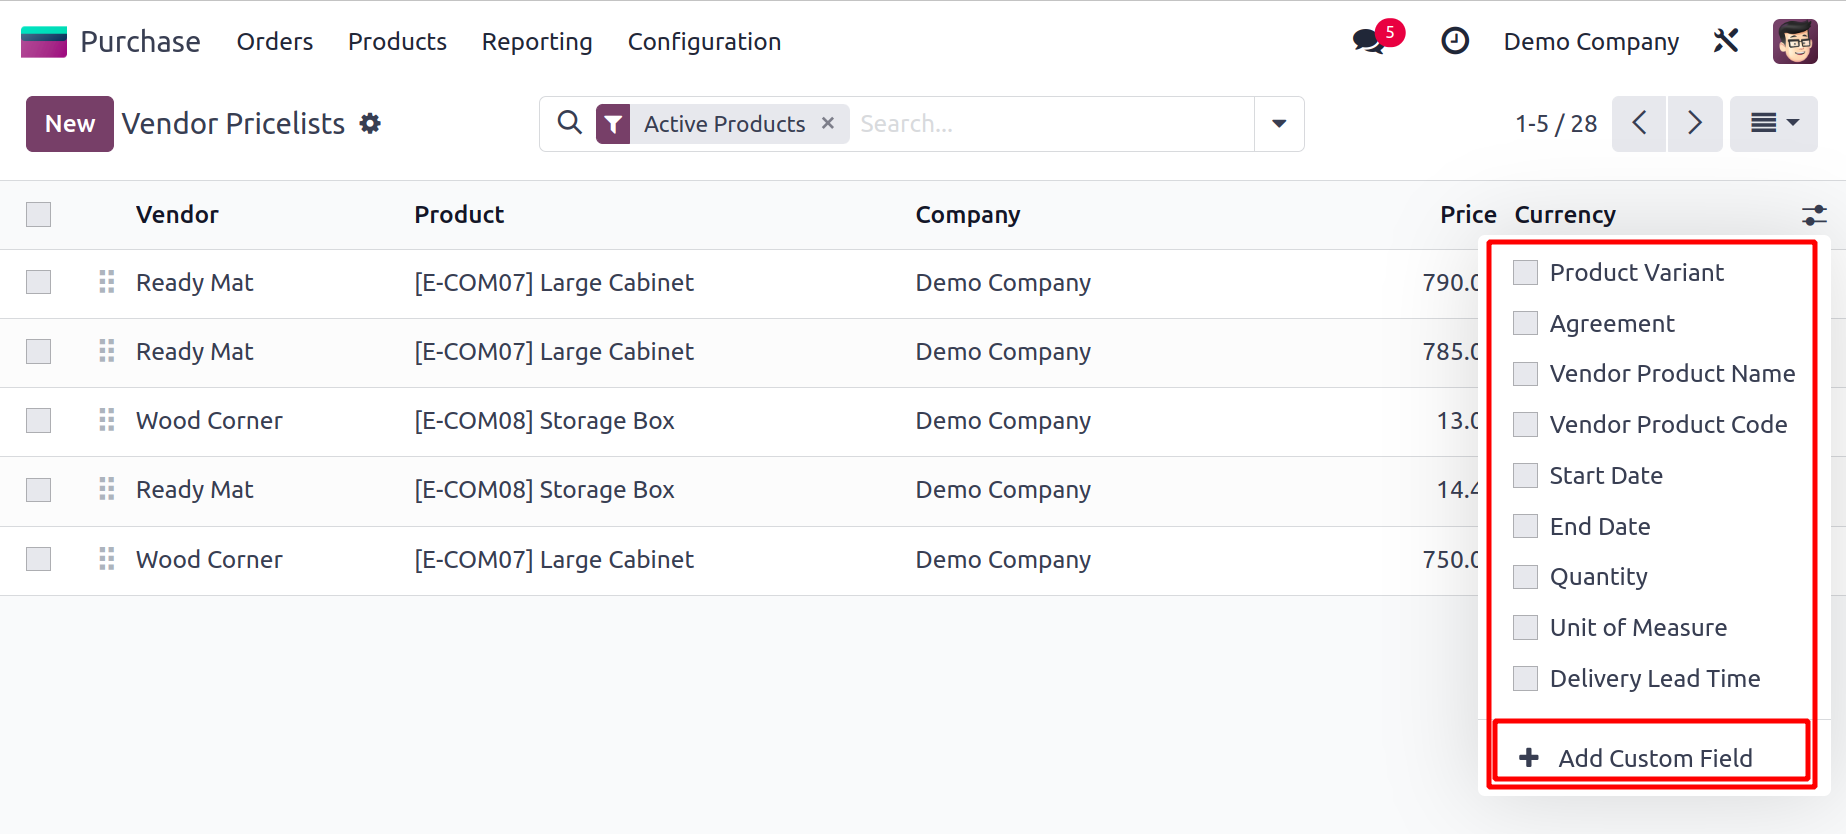Open the Demo Company switcher
This screenshot has width=1846, height=834.
pyautogui.click(x=1591, y=42)
